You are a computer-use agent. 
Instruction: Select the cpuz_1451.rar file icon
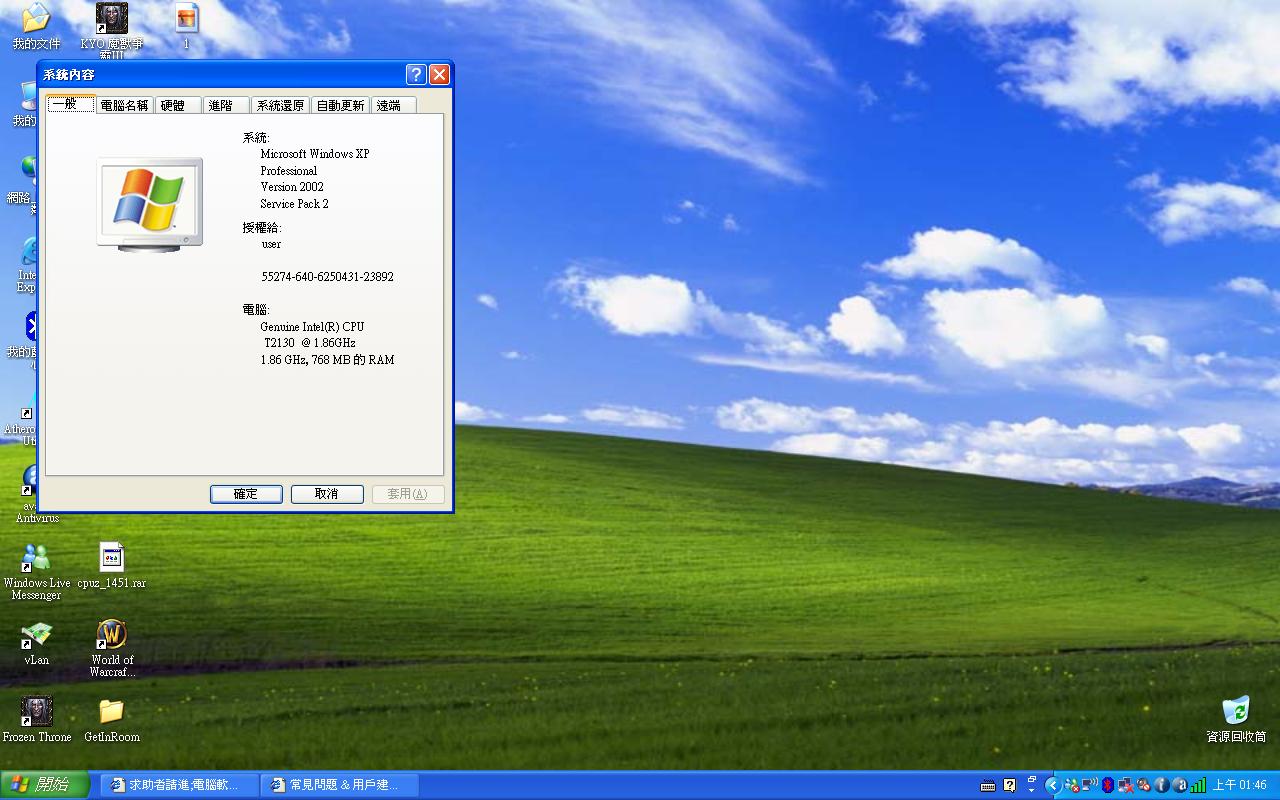click(x=111, y=559)
